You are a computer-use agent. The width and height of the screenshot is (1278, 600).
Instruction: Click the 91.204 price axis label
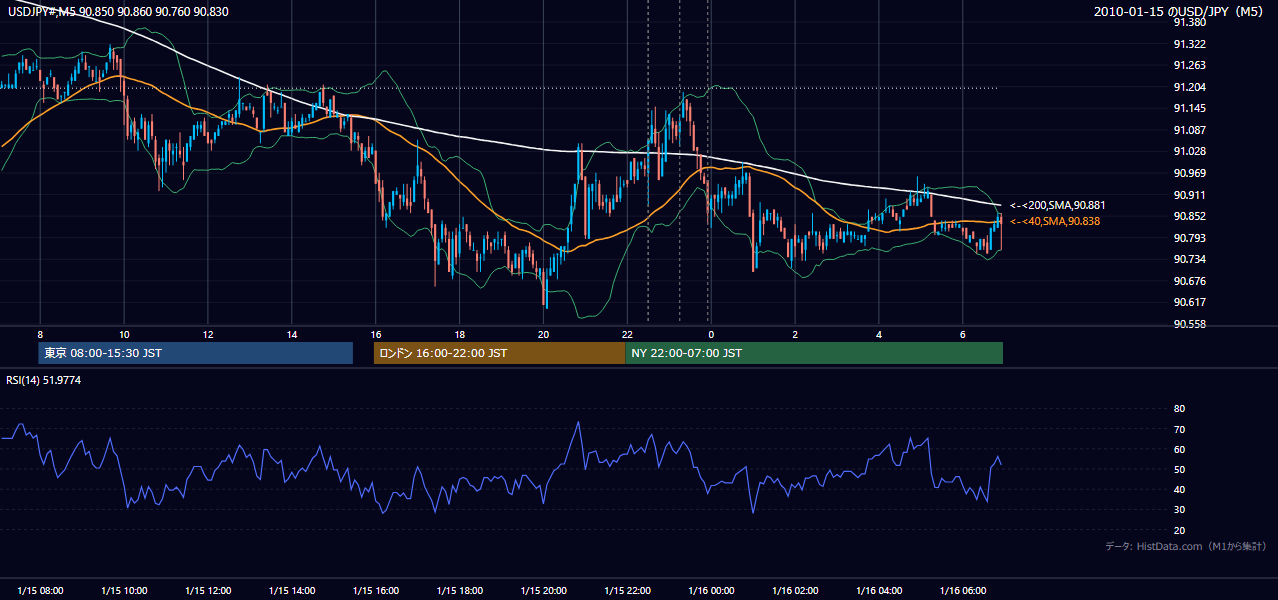1190,87
